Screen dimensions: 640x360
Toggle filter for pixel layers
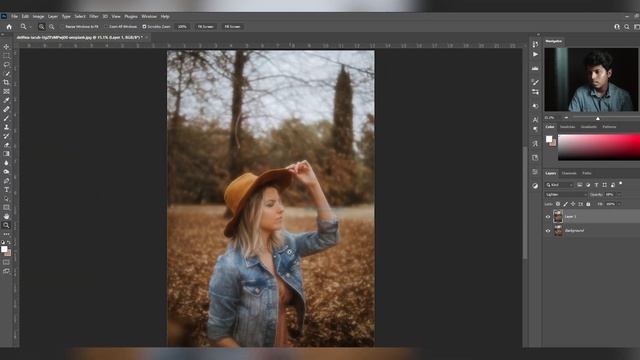pyautogui.click(x=580, y=185)
